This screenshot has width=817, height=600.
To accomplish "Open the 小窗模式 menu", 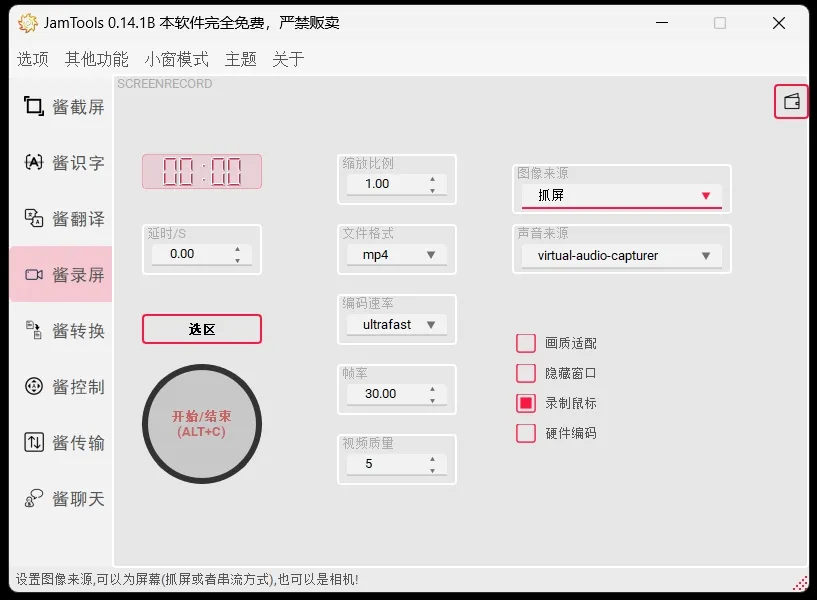I will 177,59.
